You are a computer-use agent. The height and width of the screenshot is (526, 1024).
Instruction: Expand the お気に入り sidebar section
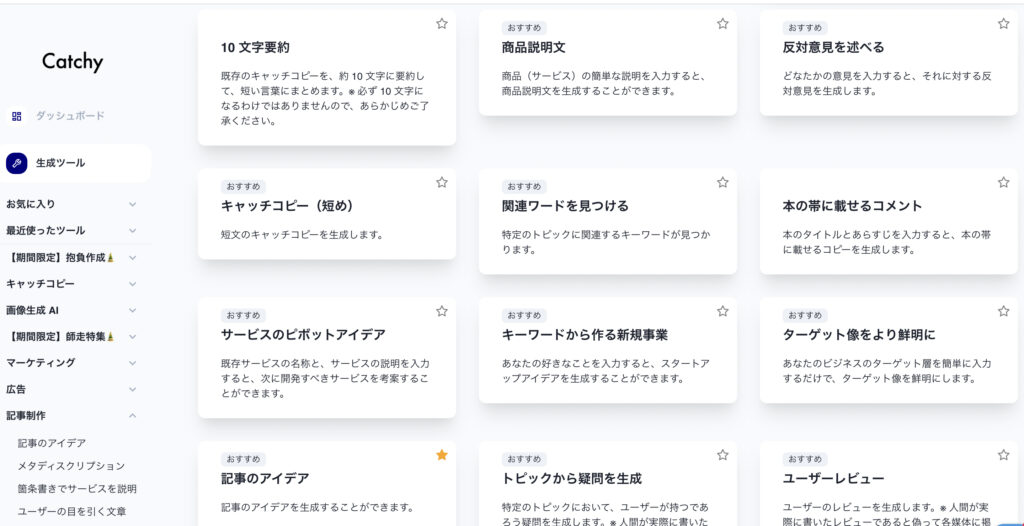click(132, 204)
